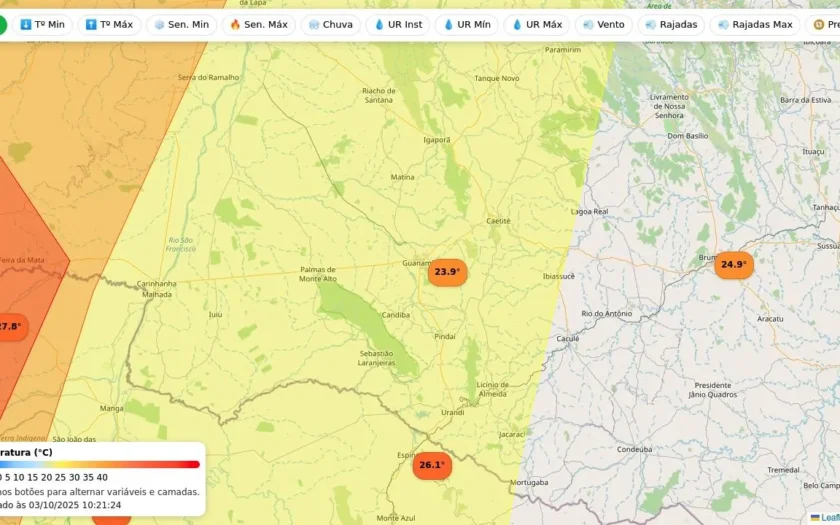Image resolution: width=840 pixels, height=525 pixels.
Task: Click the Candiba town label
Action: (396, 315)
